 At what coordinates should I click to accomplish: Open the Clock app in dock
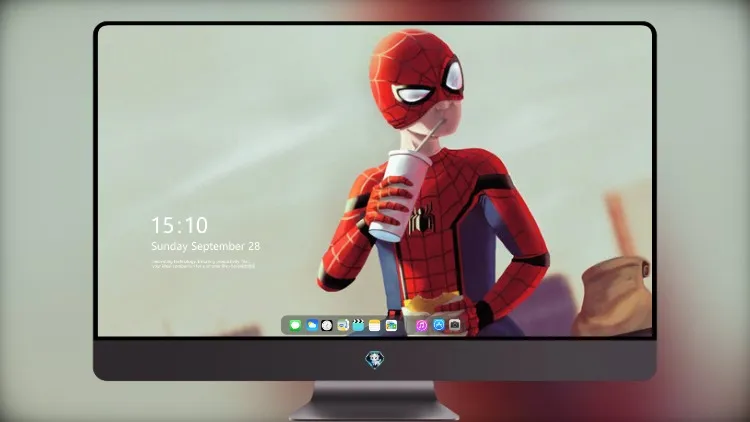327,325
